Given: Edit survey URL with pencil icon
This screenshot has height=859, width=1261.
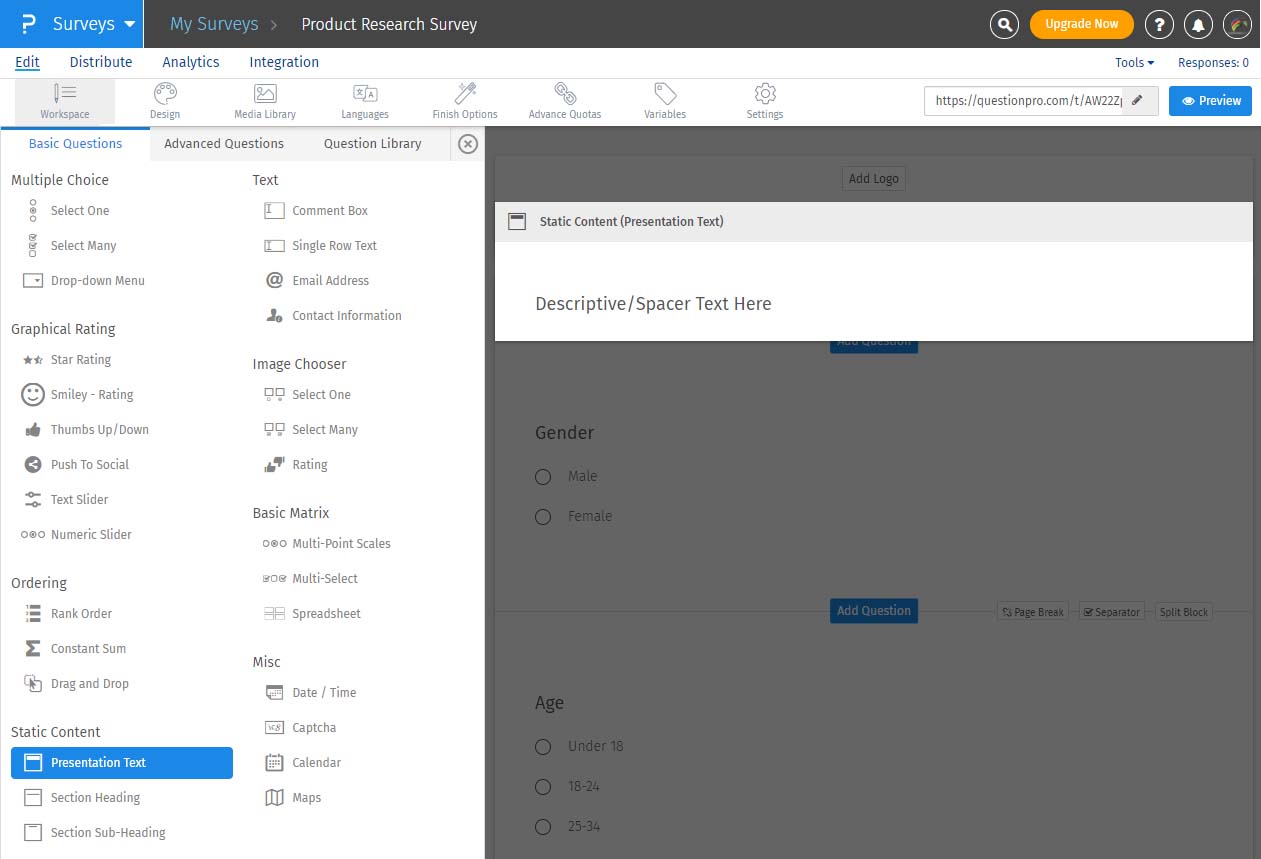Looking at the screenshot, I should [1137, 101].
